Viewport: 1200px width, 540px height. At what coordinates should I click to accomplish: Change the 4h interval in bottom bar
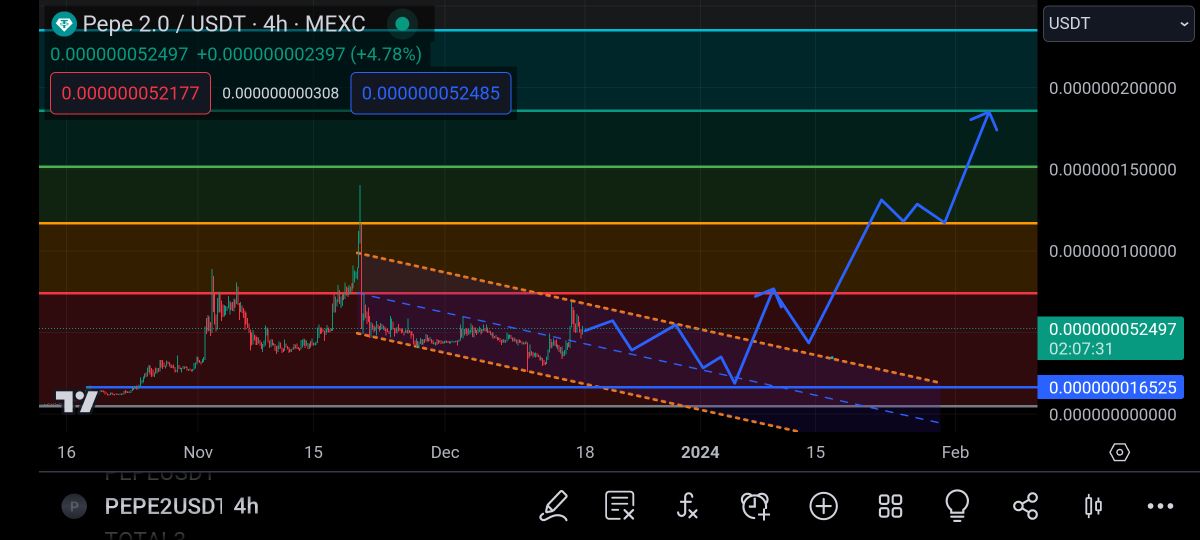(246, 506)
